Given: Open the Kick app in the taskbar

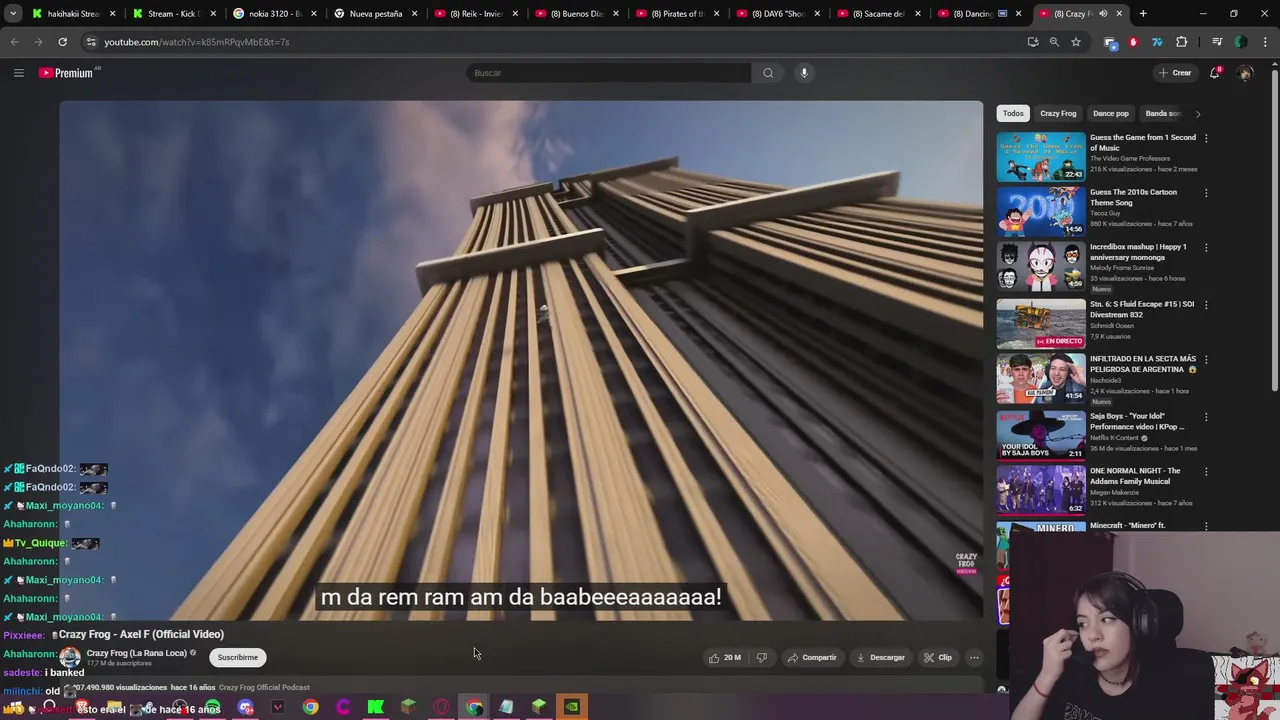Looking at the screenshot, I should [x=376, y=708].
